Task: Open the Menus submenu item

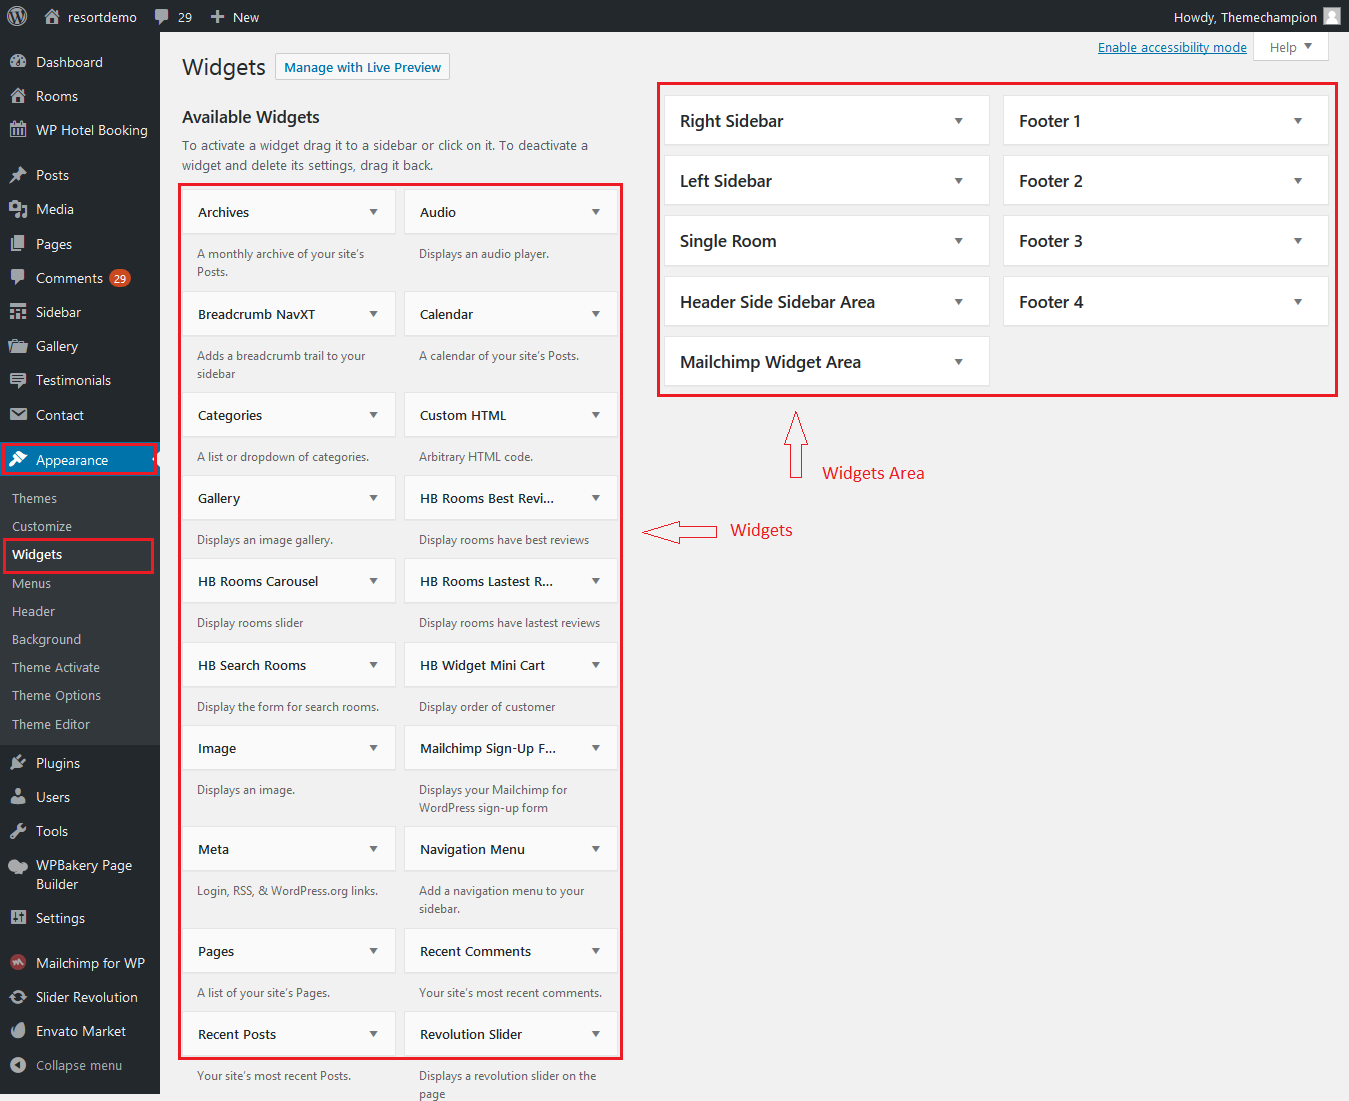Action: pos(31,583)
